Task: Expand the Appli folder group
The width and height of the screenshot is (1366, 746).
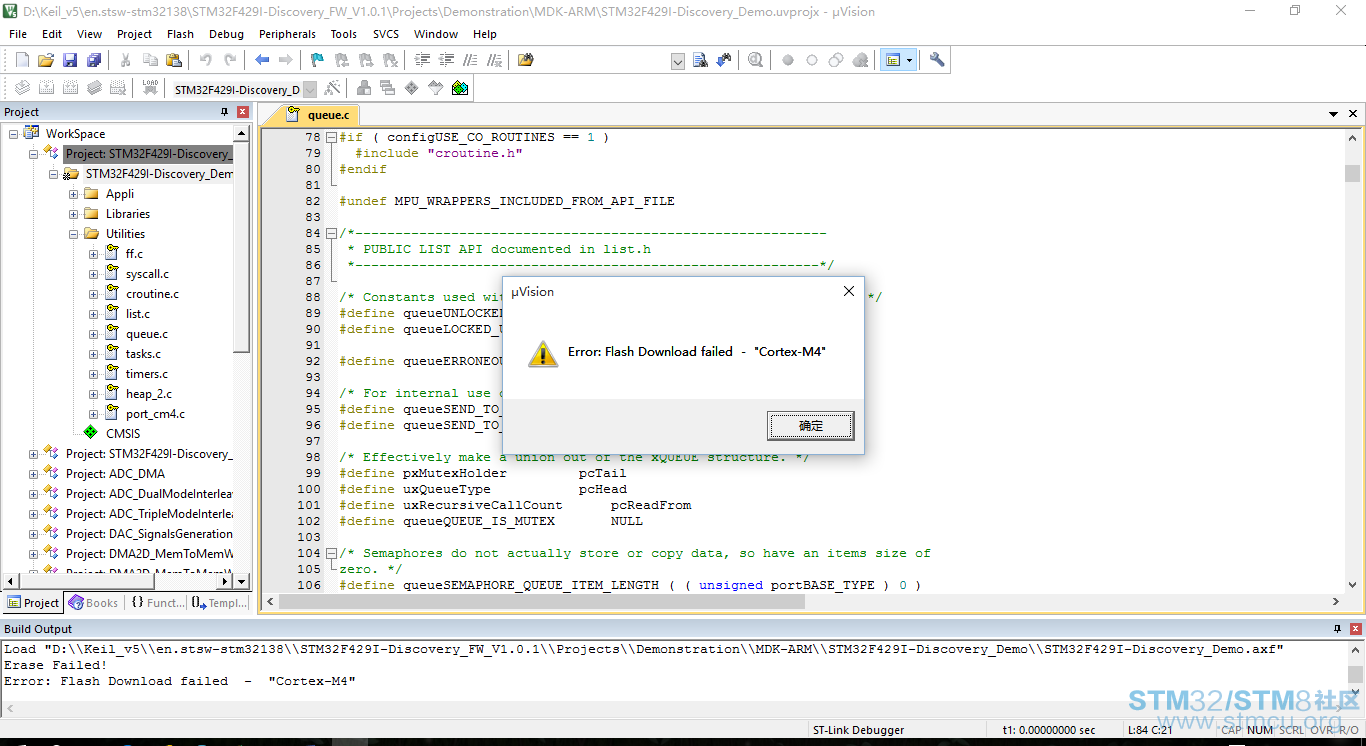Action: coord(74,194)
